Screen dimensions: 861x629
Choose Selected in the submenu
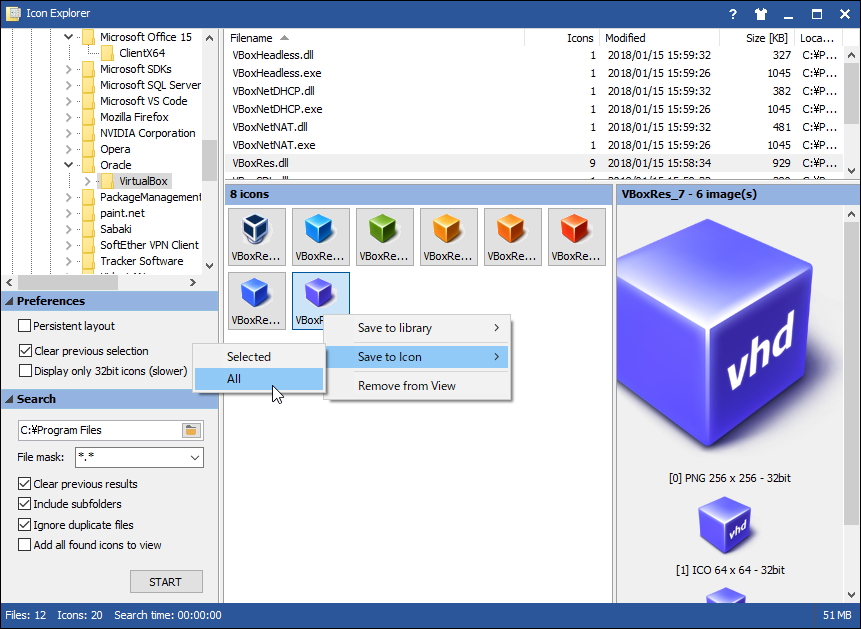259,357
